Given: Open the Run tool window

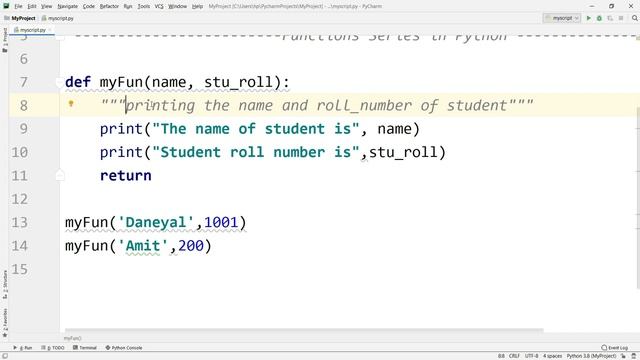Looking at the screenshot, I should [x=22, y=348].
